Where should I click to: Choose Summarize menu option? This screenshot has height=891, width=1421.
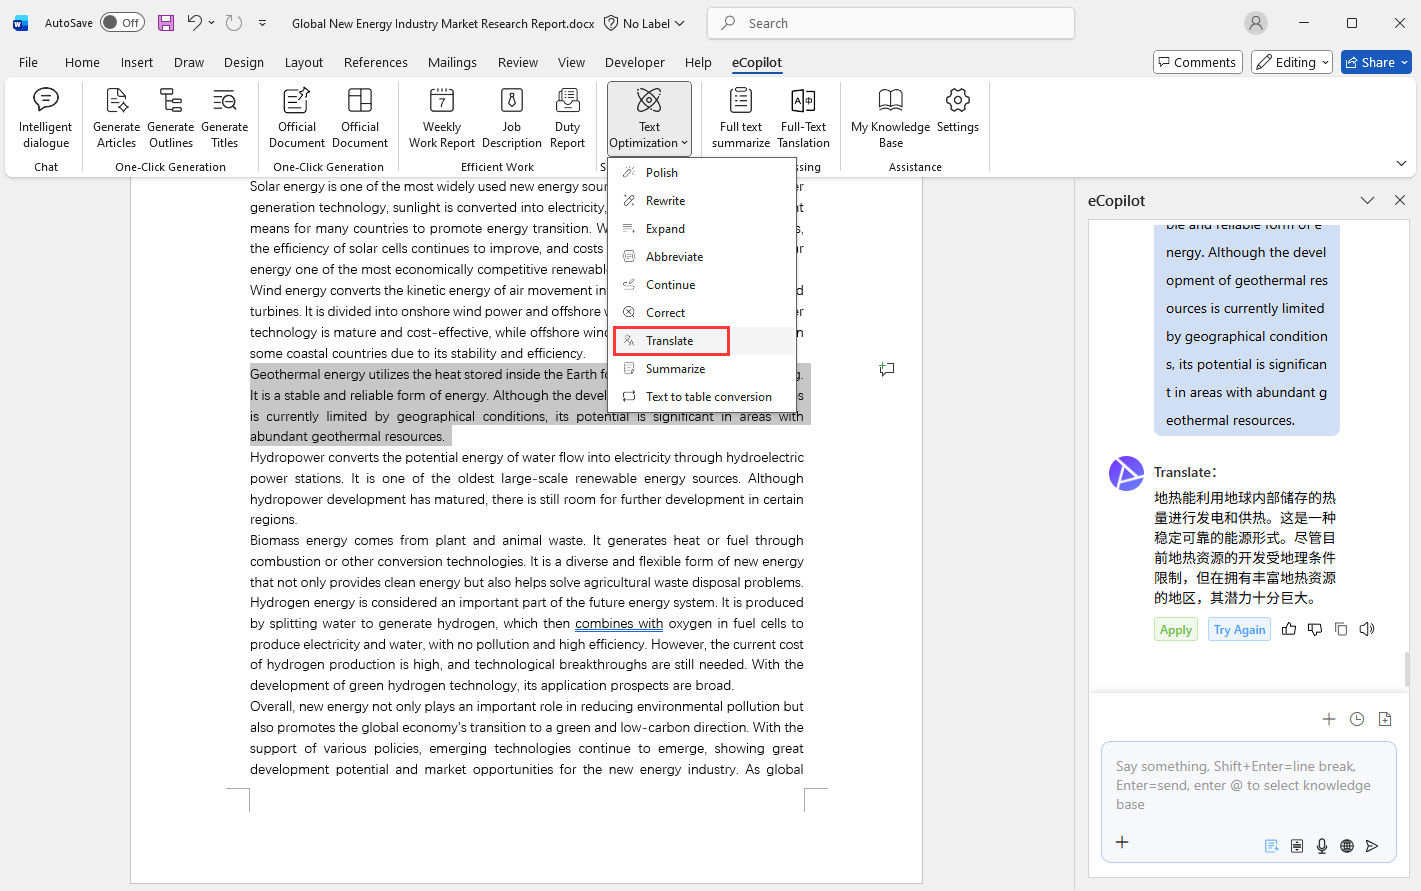point(675,369)
